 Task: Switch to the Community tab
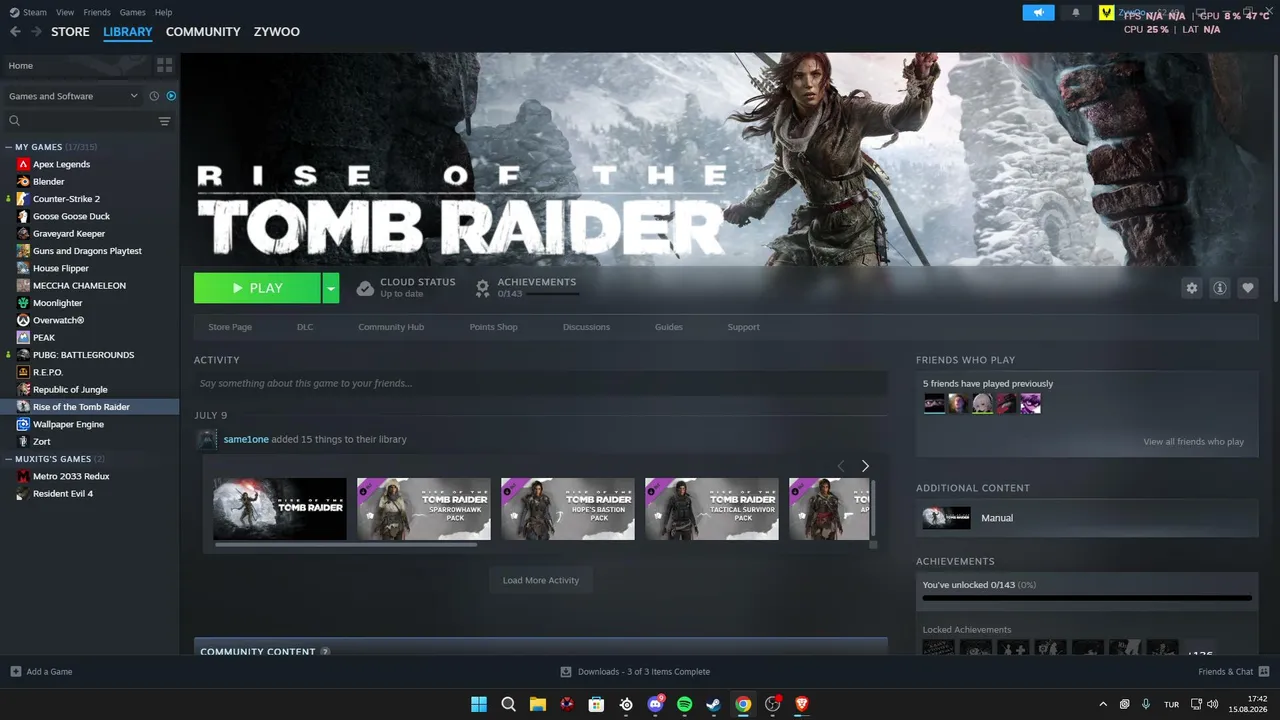[x=203, y=32]
